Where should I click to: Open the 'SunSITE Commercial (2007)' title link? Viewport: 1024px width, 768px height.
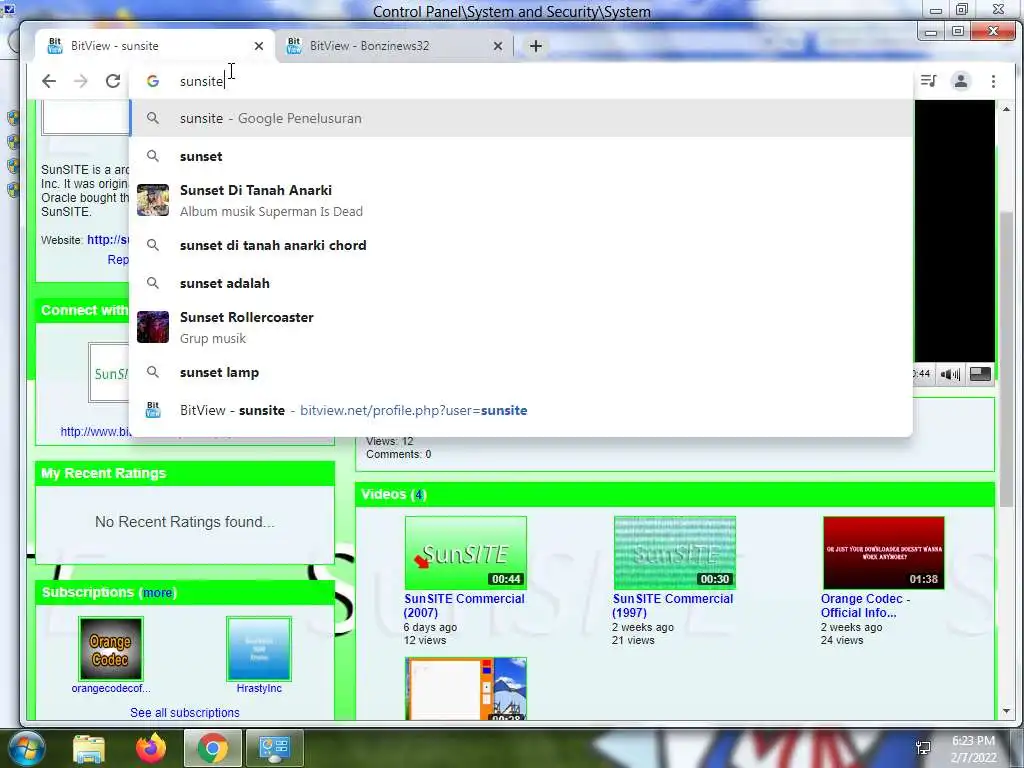[464, 605]
